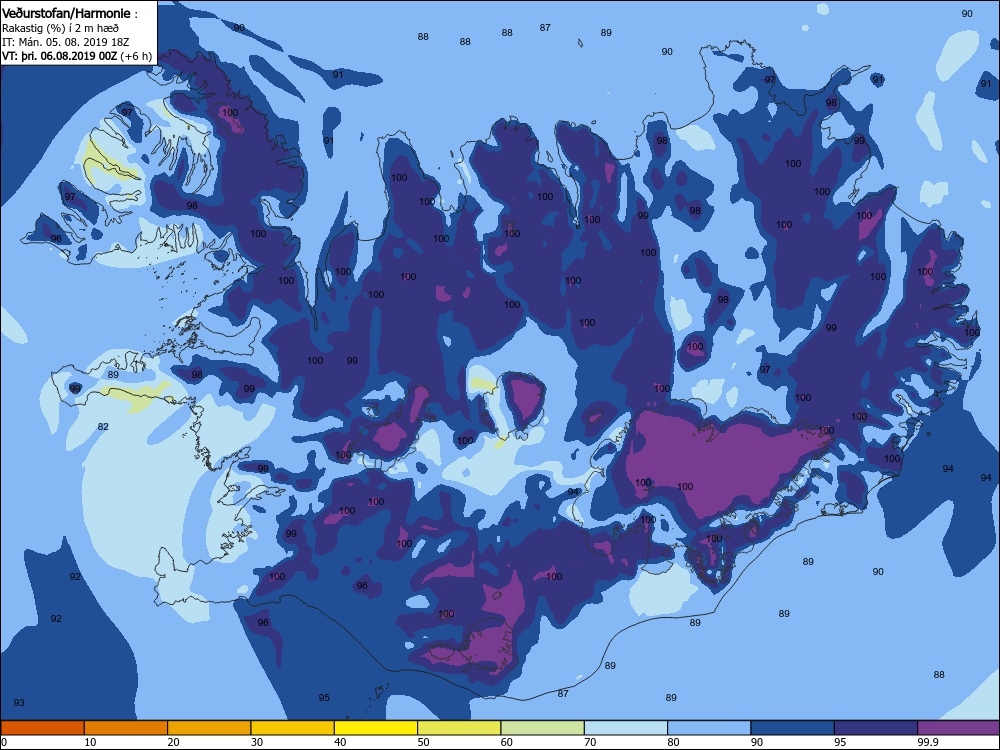This screenshot has width=1000, height=750.
Task: Click the legend tick label '60'
Action: click(x=507, y=742)
